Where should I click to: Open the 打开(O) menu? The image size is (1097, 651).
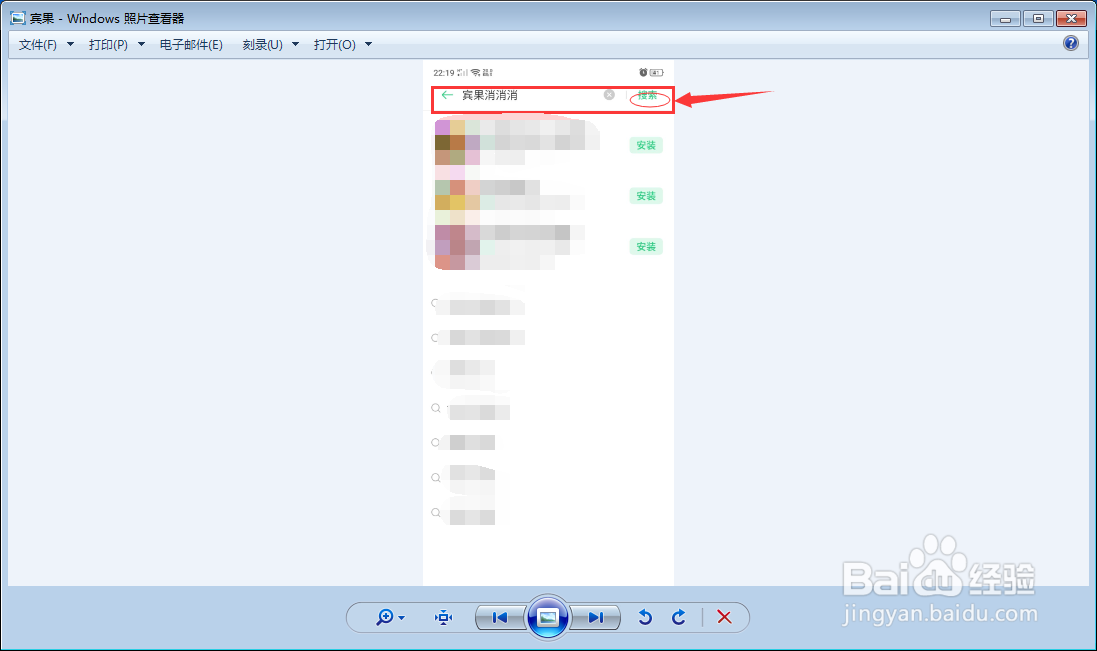click(x=334, y=45)
